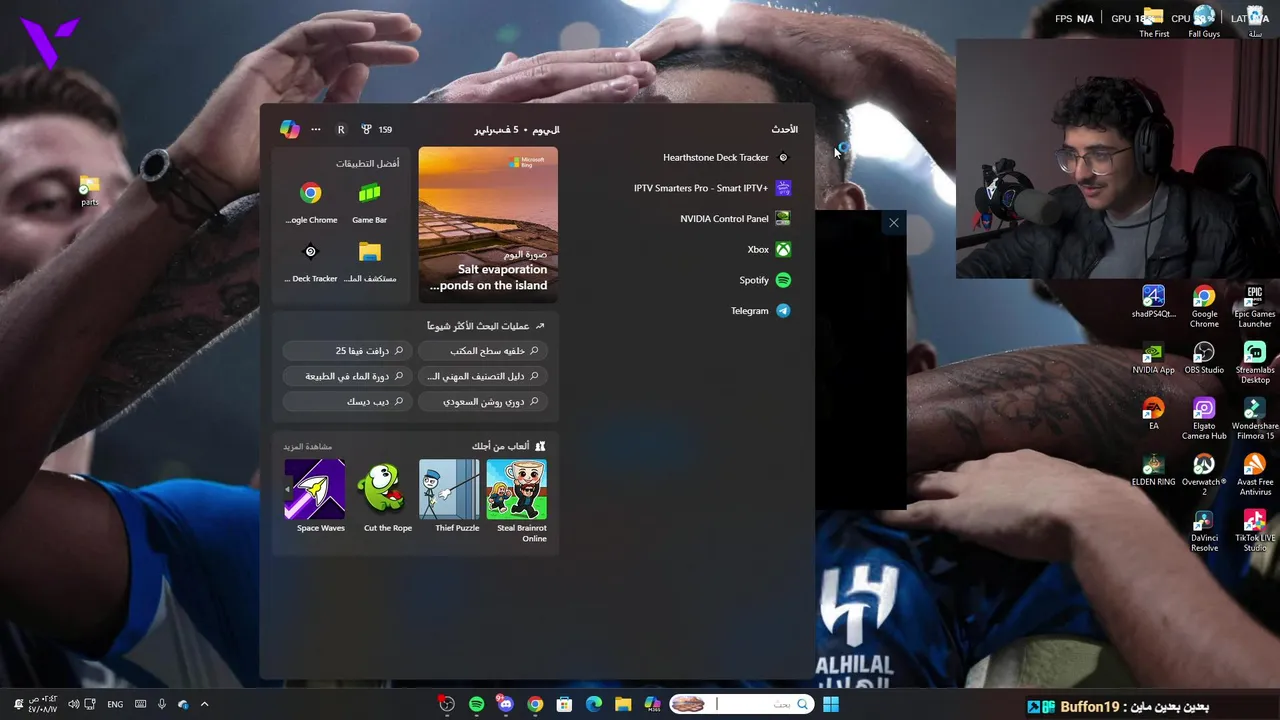
Task: Launch Deck Tracker from top apps
Action: click(x=311, y=260)
